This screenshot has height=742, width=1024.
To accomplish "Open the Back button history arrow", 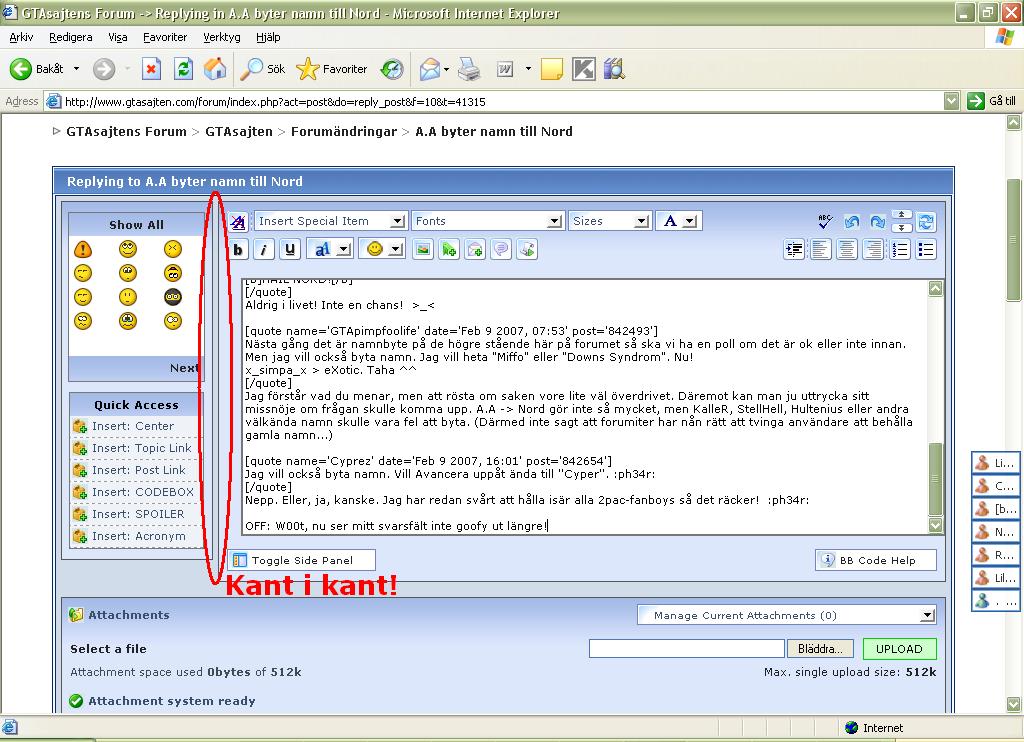I will pos(76,69).
